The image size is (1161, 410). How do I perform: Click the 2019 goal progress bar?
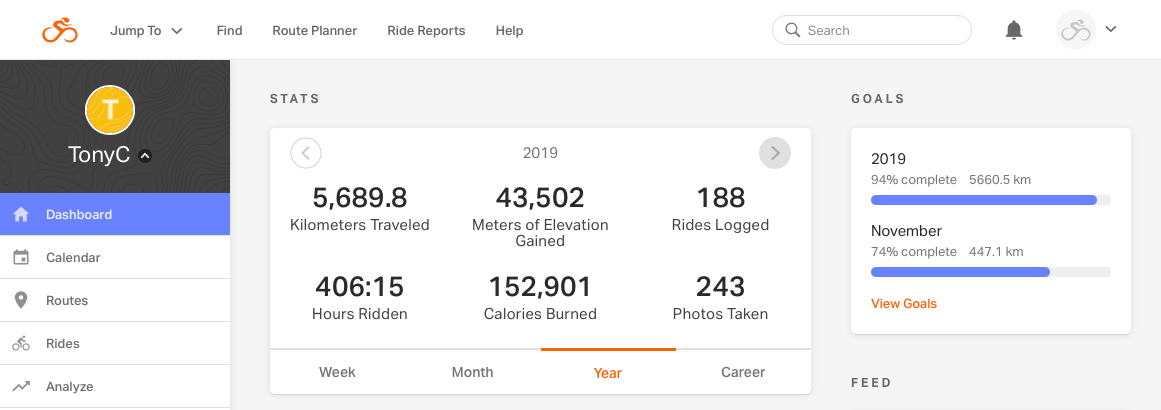coord(990,200)
